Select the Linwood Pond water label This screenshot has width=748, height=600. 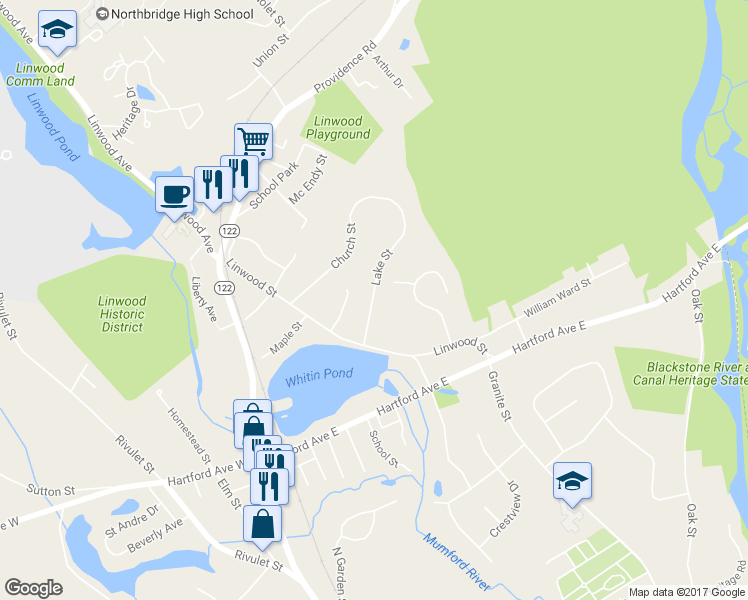52,127
